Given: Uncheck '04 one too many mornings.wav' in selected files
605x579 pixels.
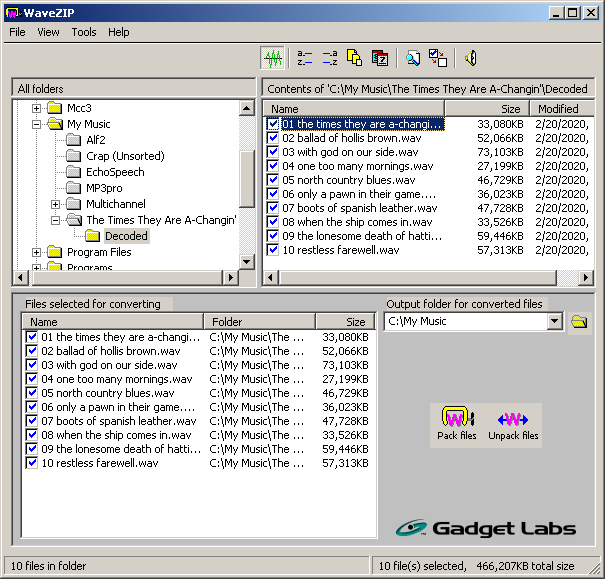Looking at the screenshot, I should pyautogui.click(x=32, y=379).
